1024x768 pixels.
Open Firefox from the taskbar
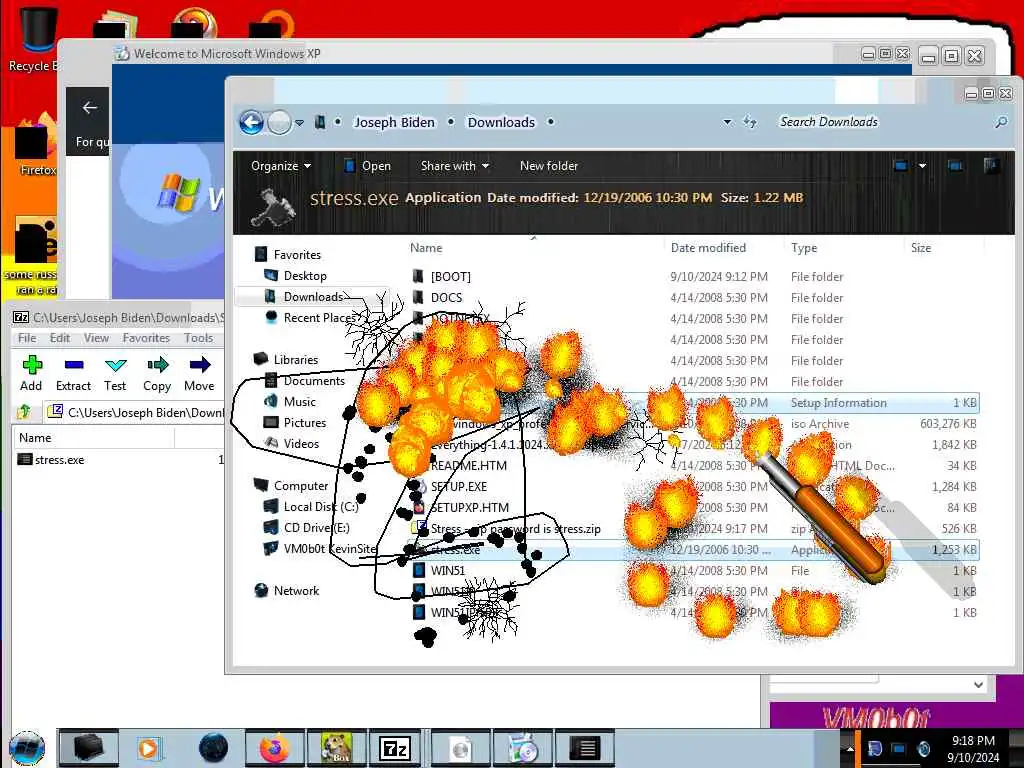coord(274,748)
